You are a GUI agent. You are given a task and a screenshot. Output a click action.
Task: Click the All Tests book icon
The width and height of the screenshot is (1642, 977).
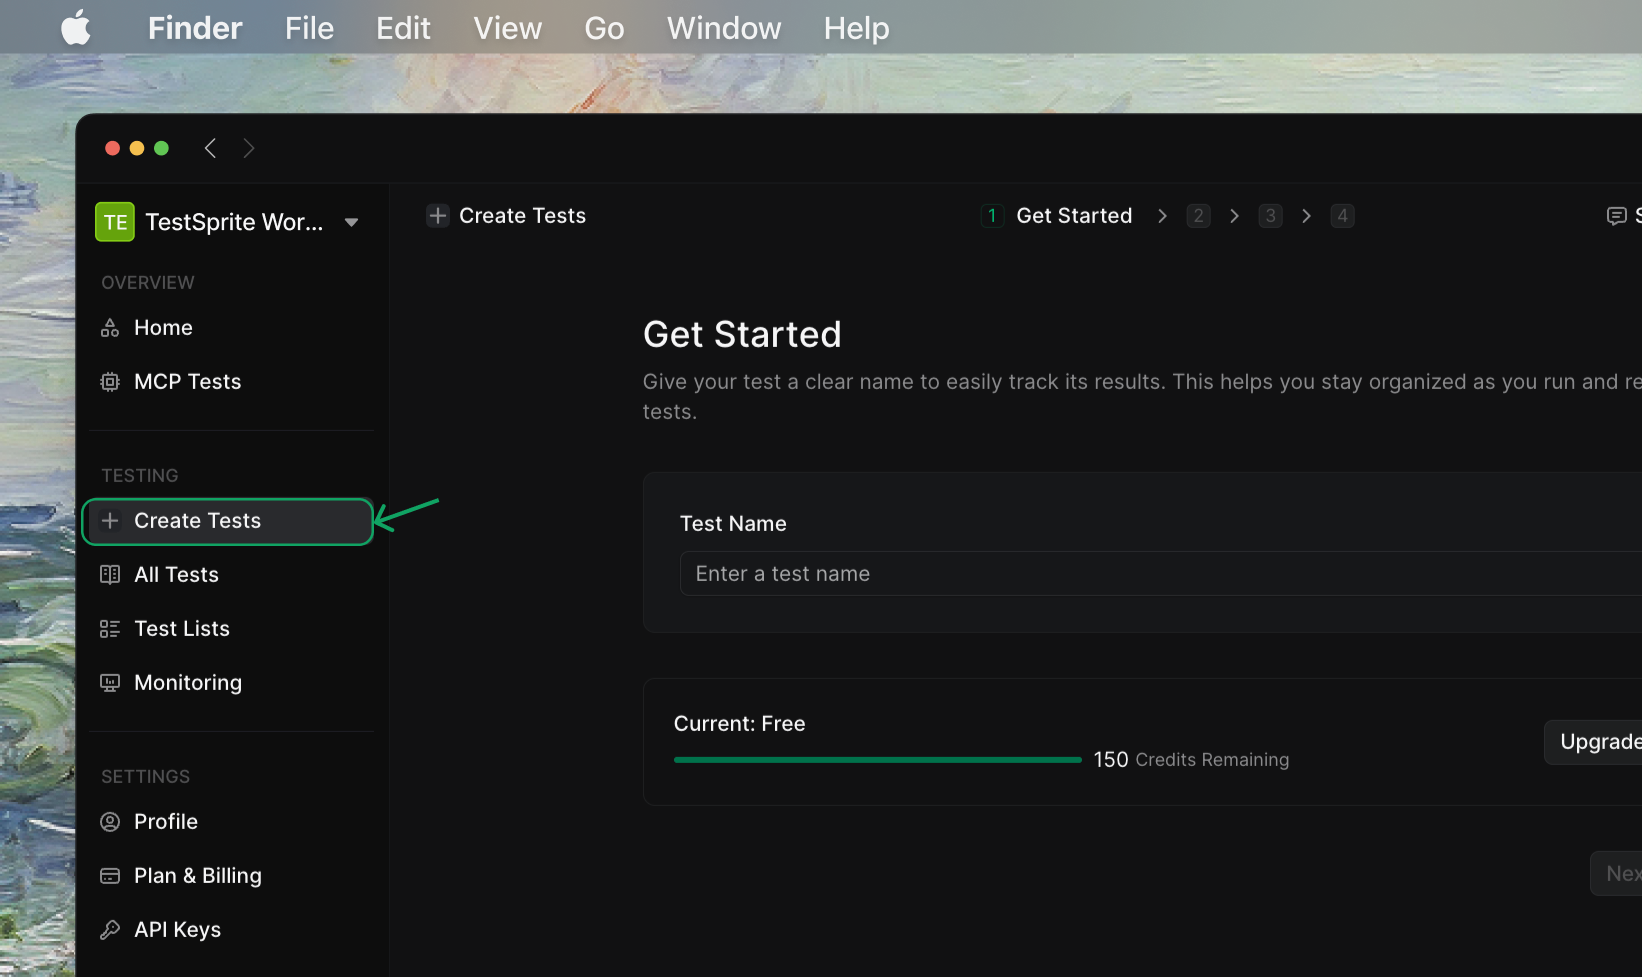(110, 575)
